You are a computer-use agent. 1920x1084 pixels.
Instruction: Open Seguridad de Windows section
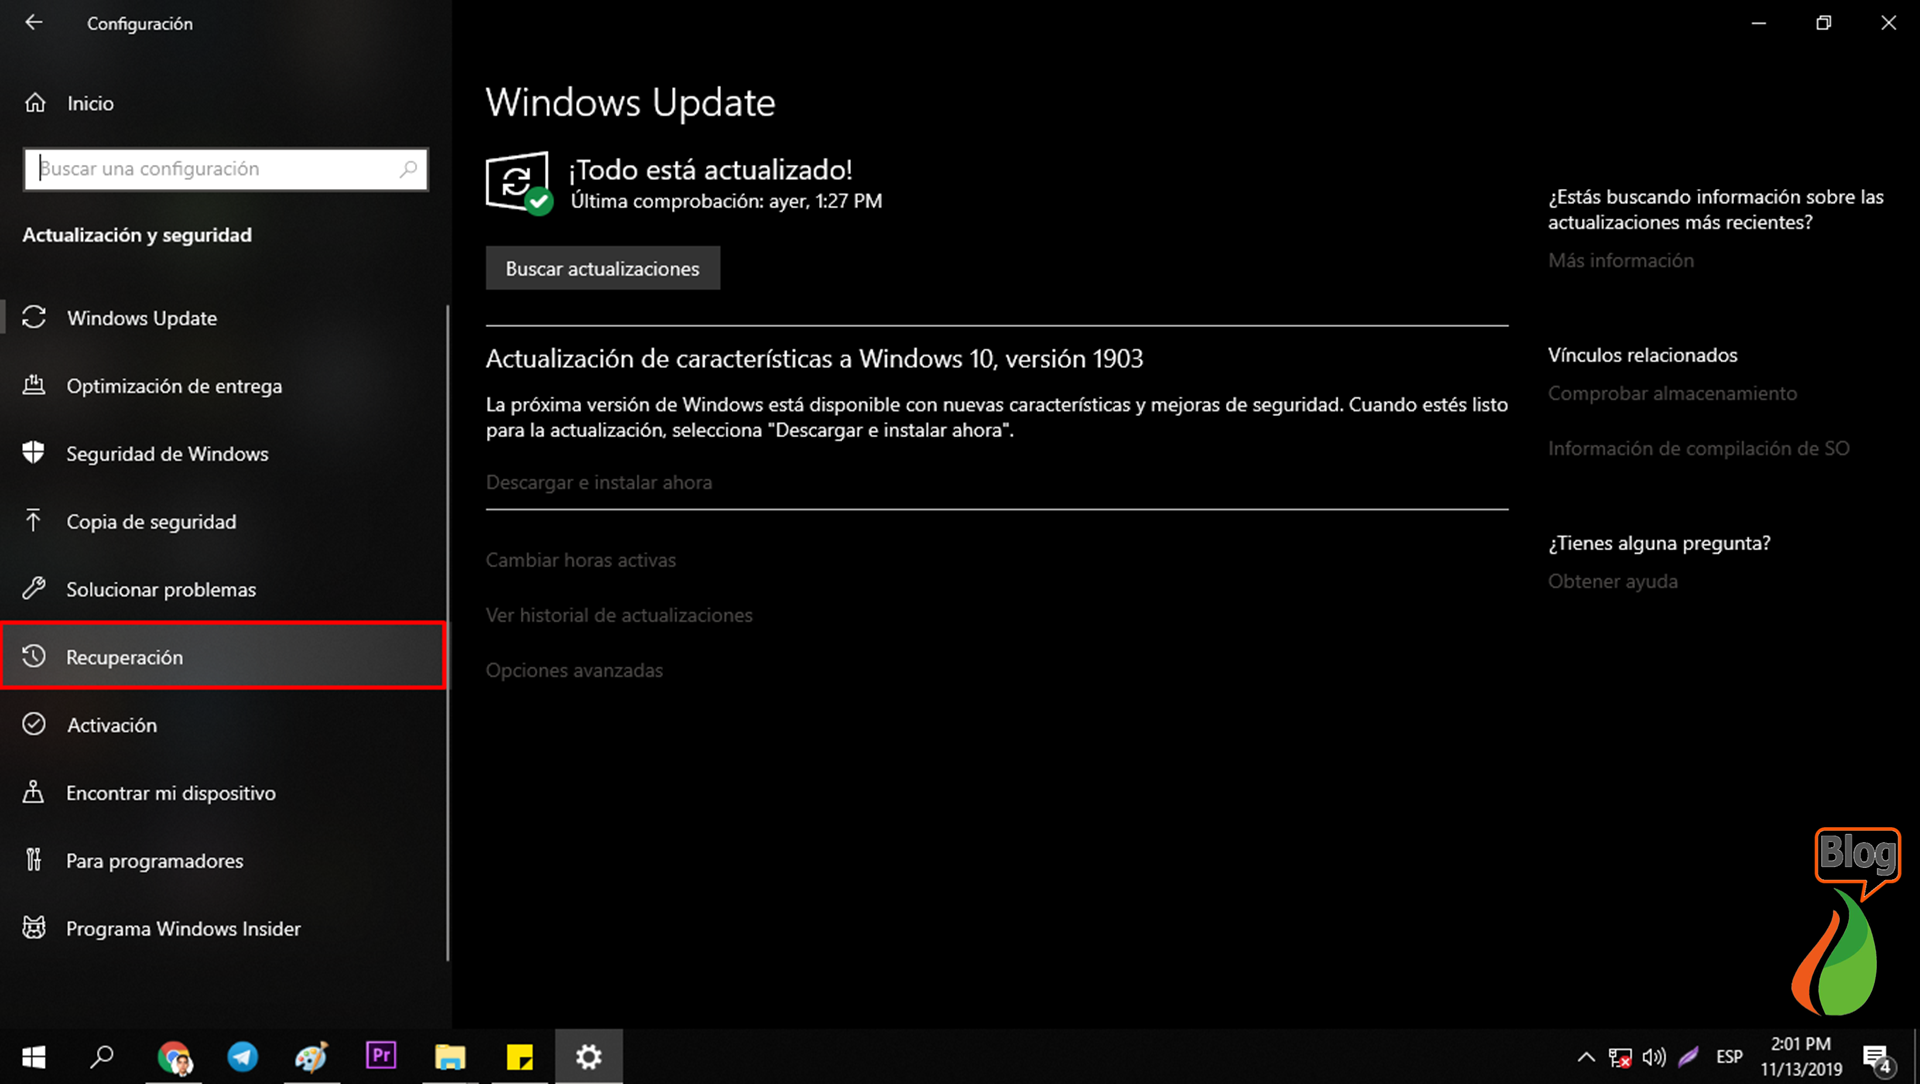(x=166, y=453)
